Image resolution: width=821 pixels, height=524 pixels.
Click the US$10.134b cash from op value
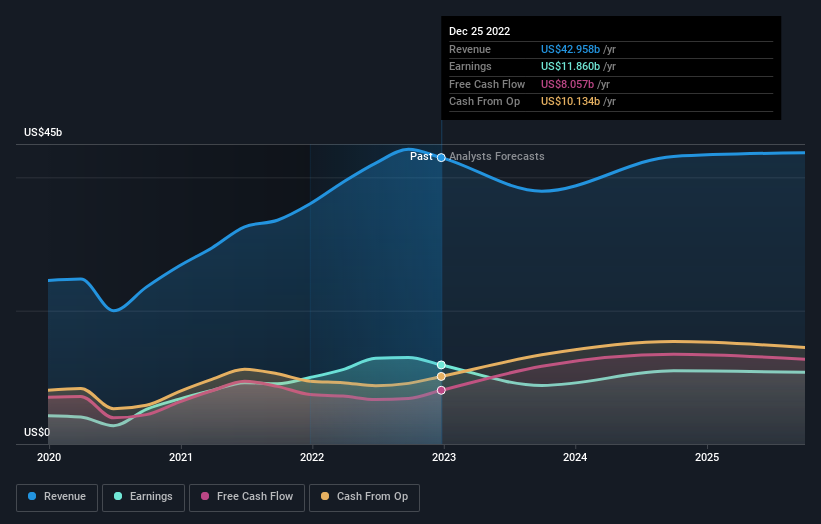tap(570, 102)
